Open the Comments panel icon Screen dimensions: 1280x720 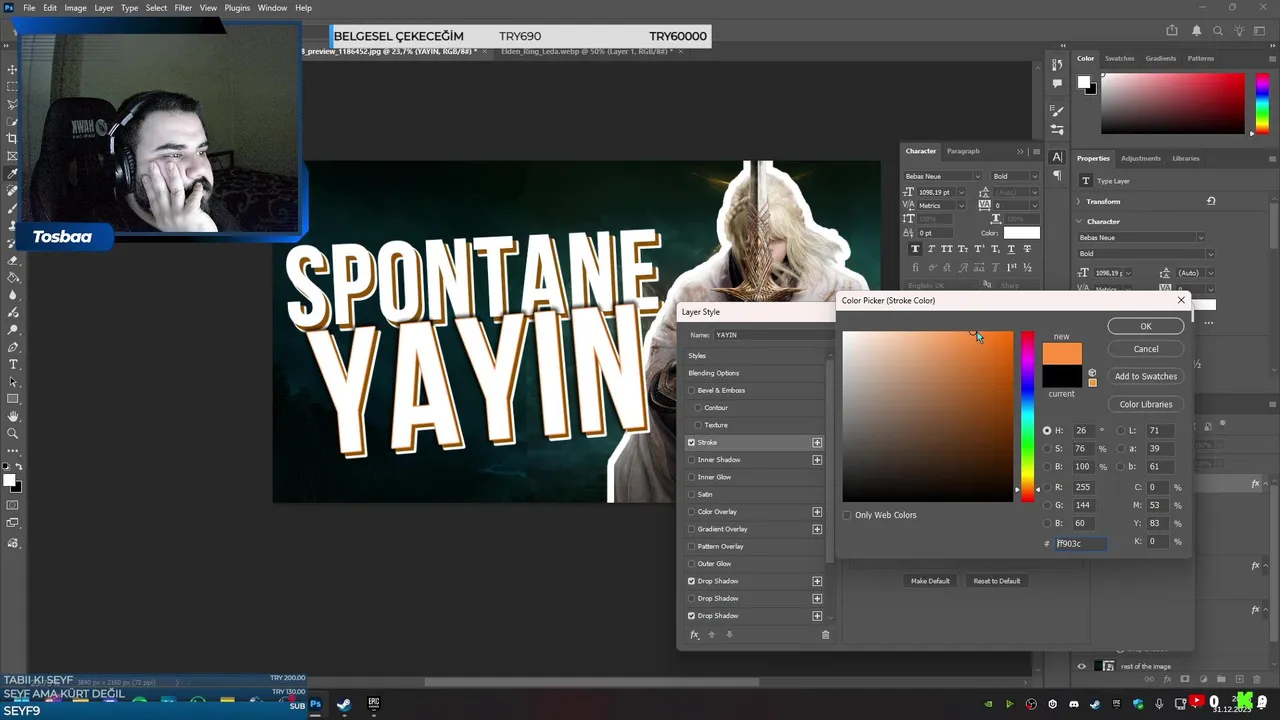[x=1057, y=83]
